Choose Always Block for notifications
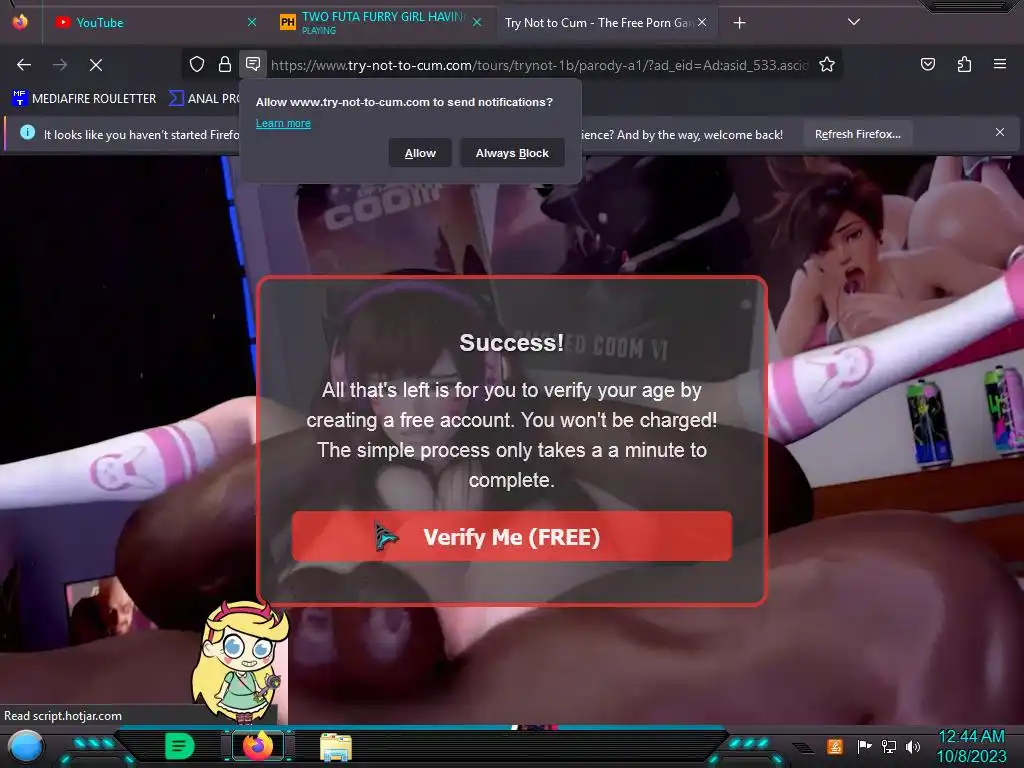 click(x=512, y=153)
